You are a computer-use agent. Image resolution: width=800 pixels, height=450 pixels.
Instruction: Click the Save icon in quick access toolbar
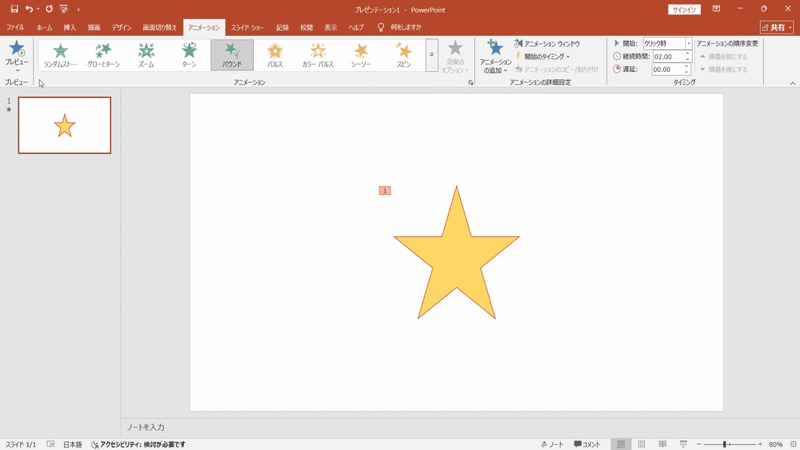(x=14, y=9)
